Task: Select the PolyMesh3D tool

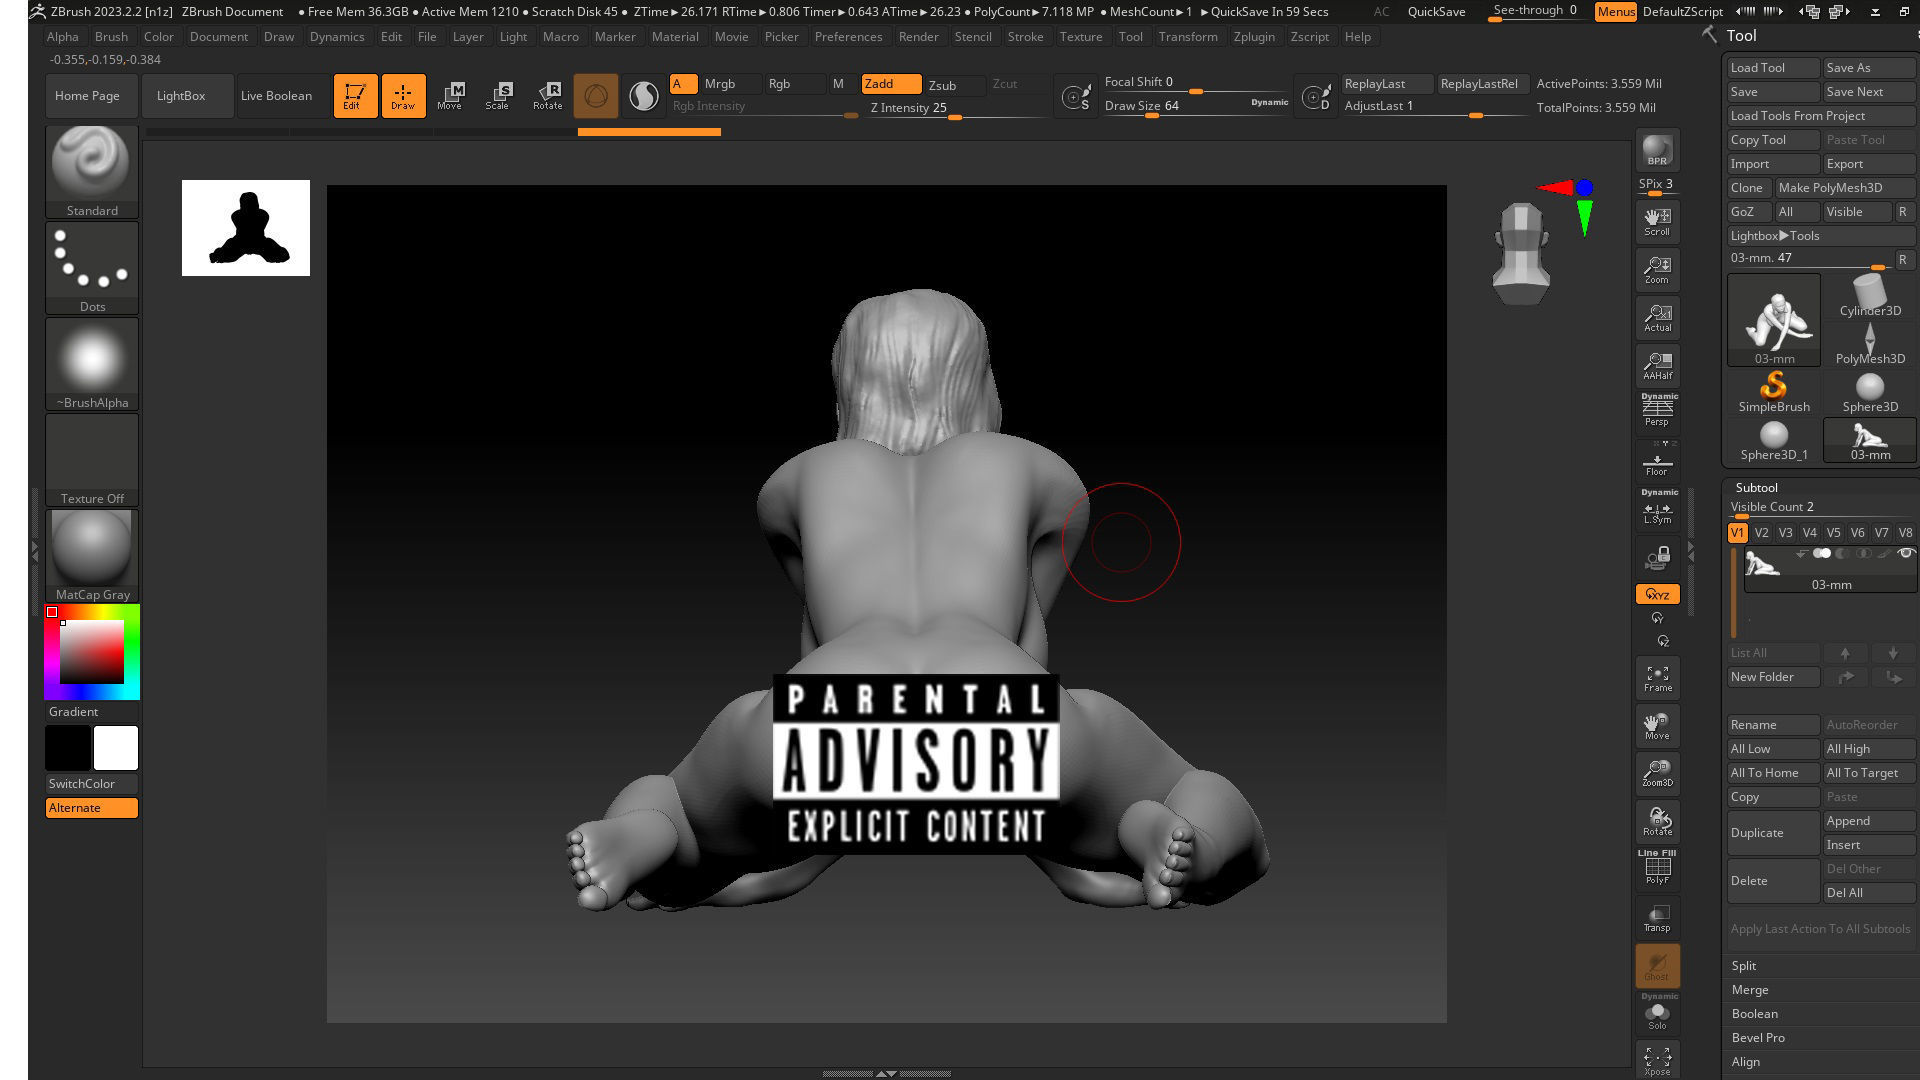Action: click(x=1870, y=344)
